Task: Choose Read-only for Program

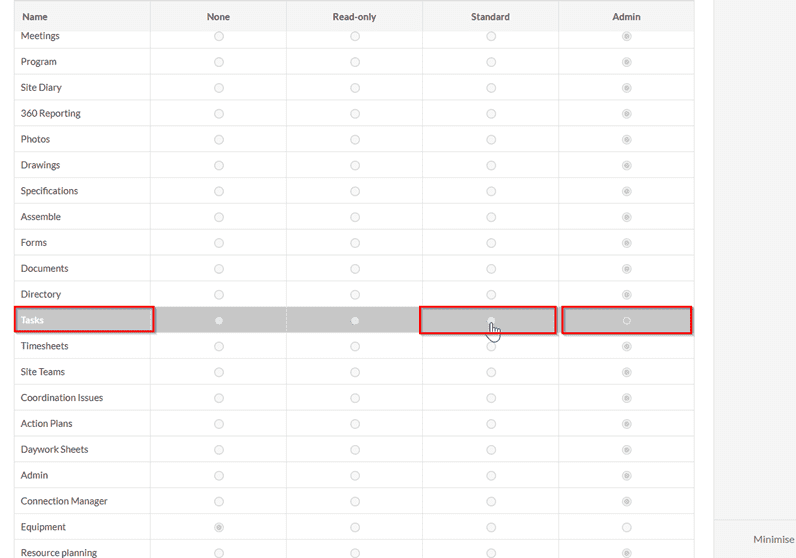Action: [355, 62]
